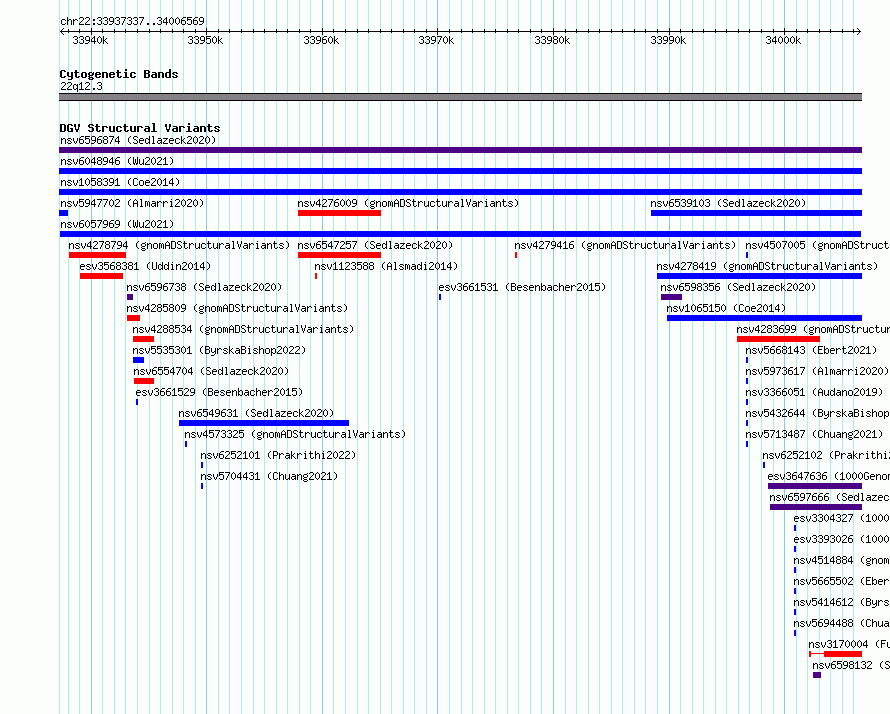Select the nsv6048946 (Wu2021) label

coord(117,161)
